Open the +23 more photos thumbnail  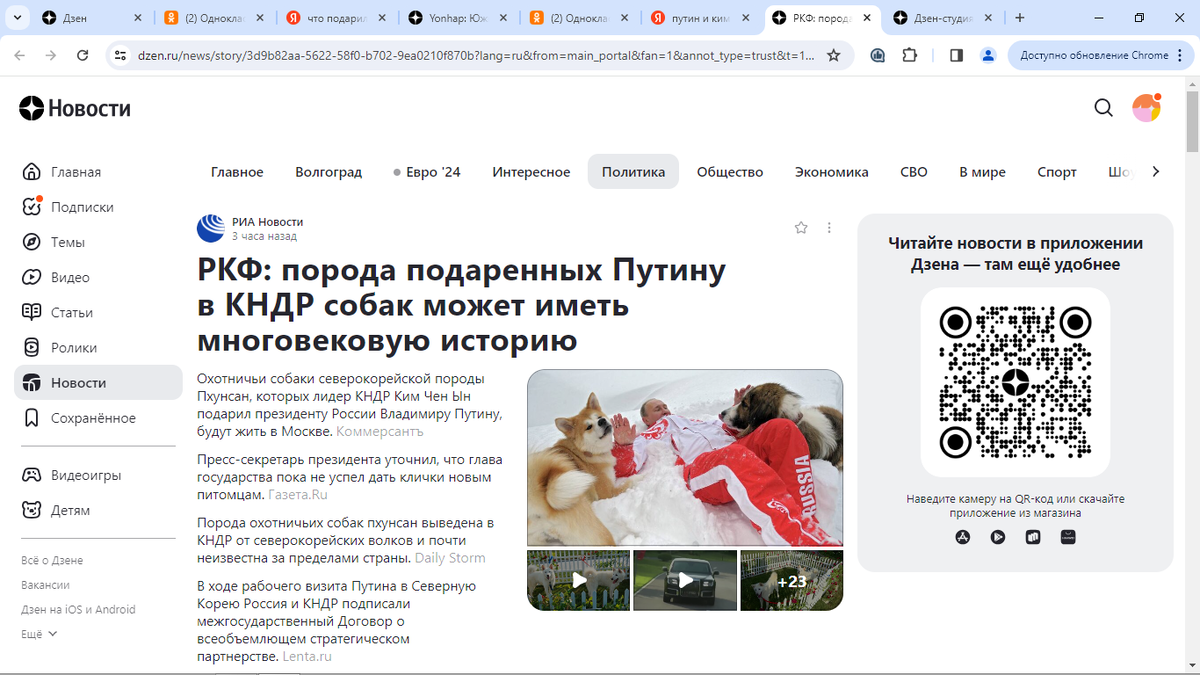[x=791, y=580]
